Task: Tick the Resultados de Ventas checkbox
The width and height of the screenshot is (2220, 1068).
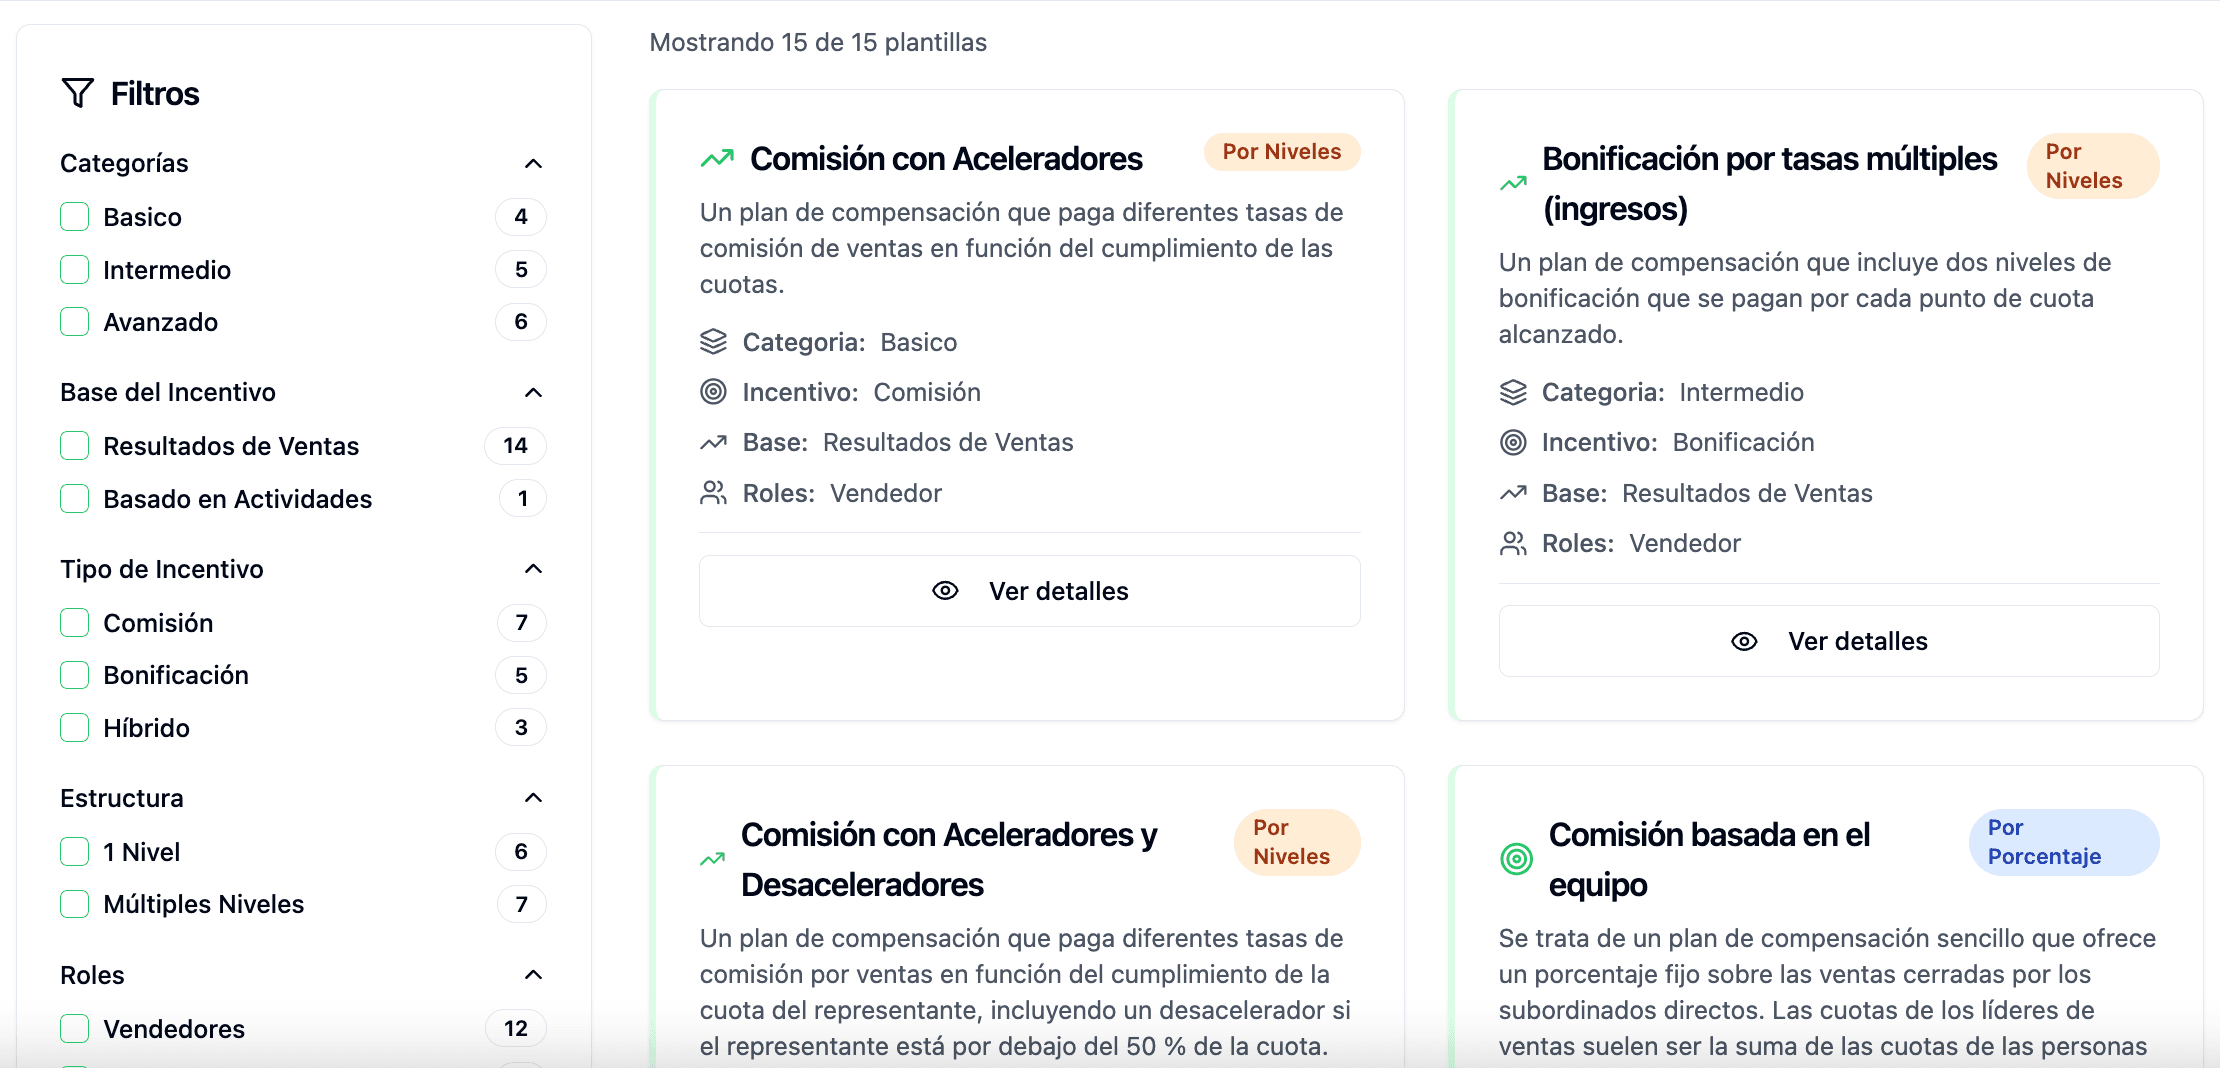Action: 75,446
